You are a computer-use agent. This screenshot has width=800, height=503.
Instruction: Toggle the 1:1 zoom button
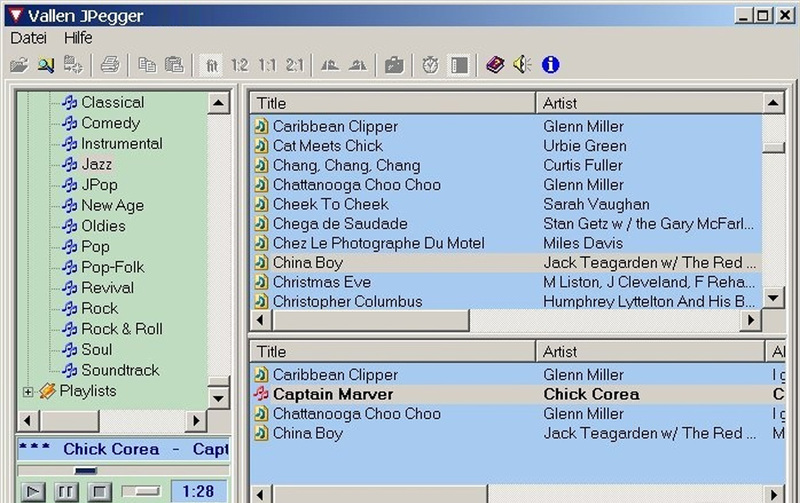pyautogui.click(x=267, y=65)
